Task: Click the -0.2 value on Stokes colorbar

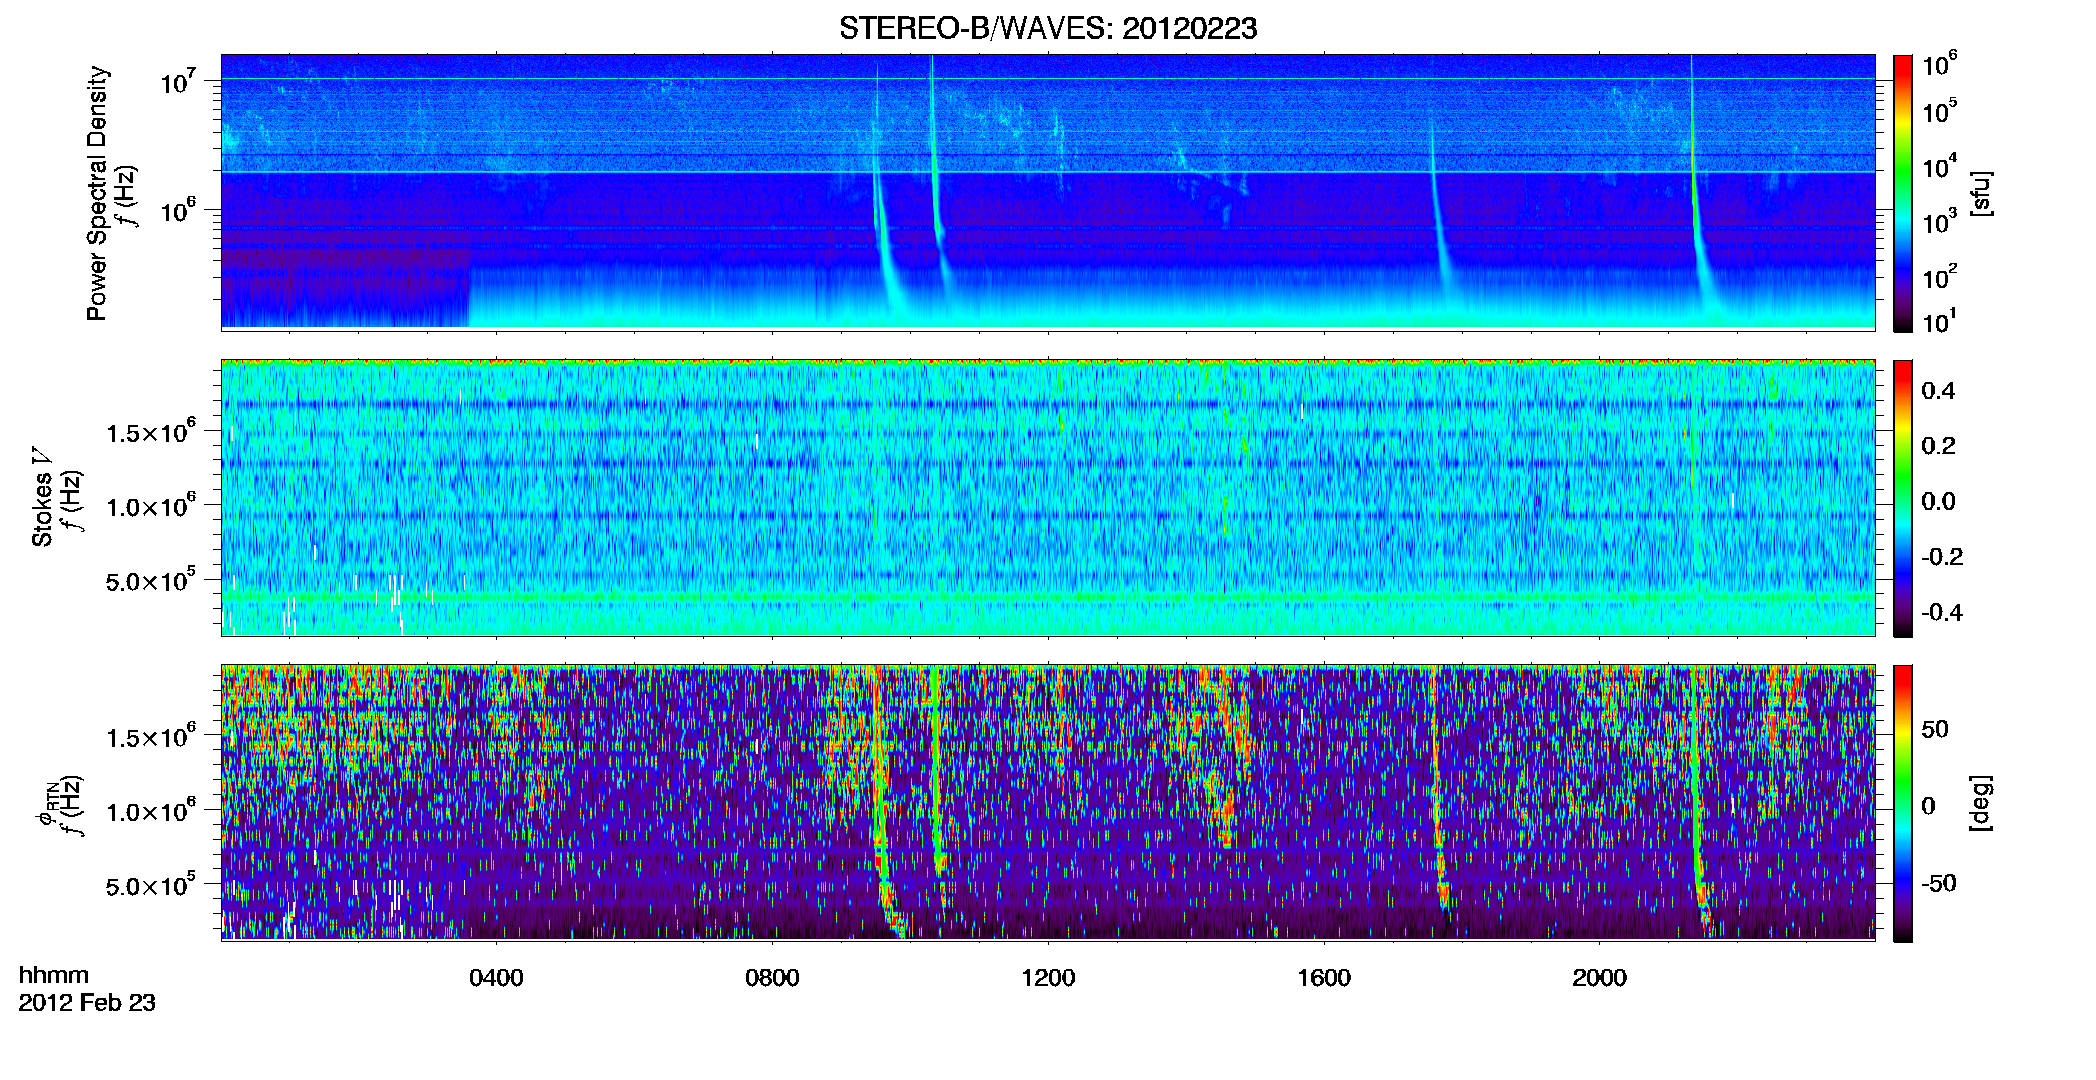Action: pos(1941,557)
